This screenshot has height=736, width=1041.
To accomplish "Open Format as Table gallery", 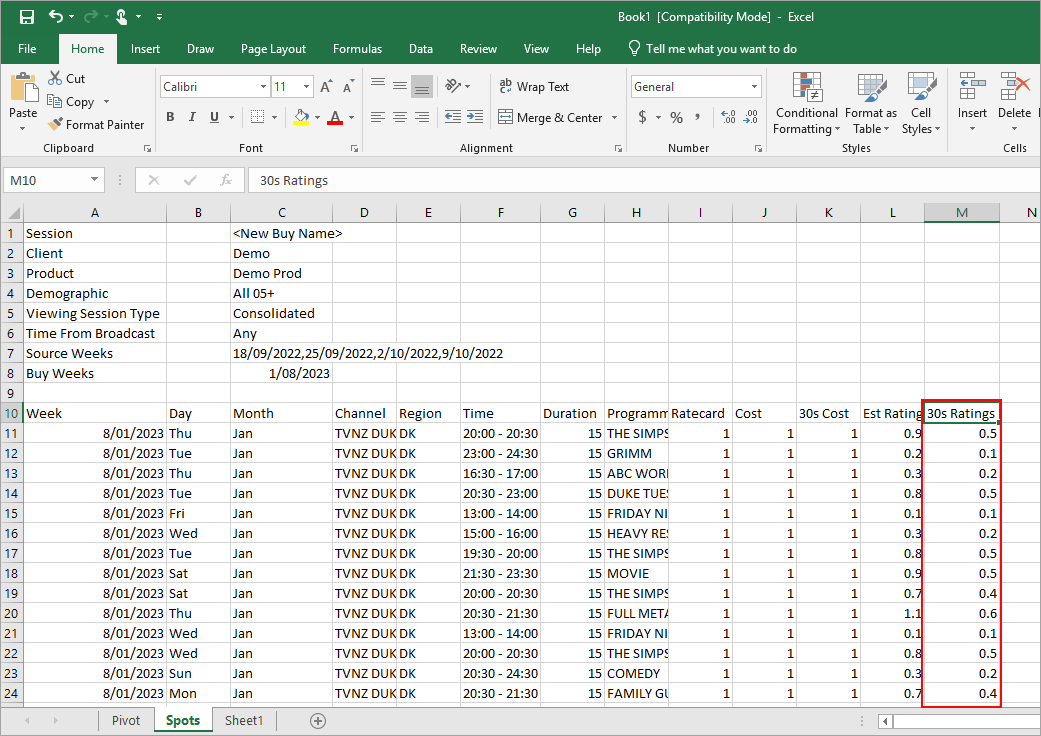I will pyautogui.click(x=871, y=104).
